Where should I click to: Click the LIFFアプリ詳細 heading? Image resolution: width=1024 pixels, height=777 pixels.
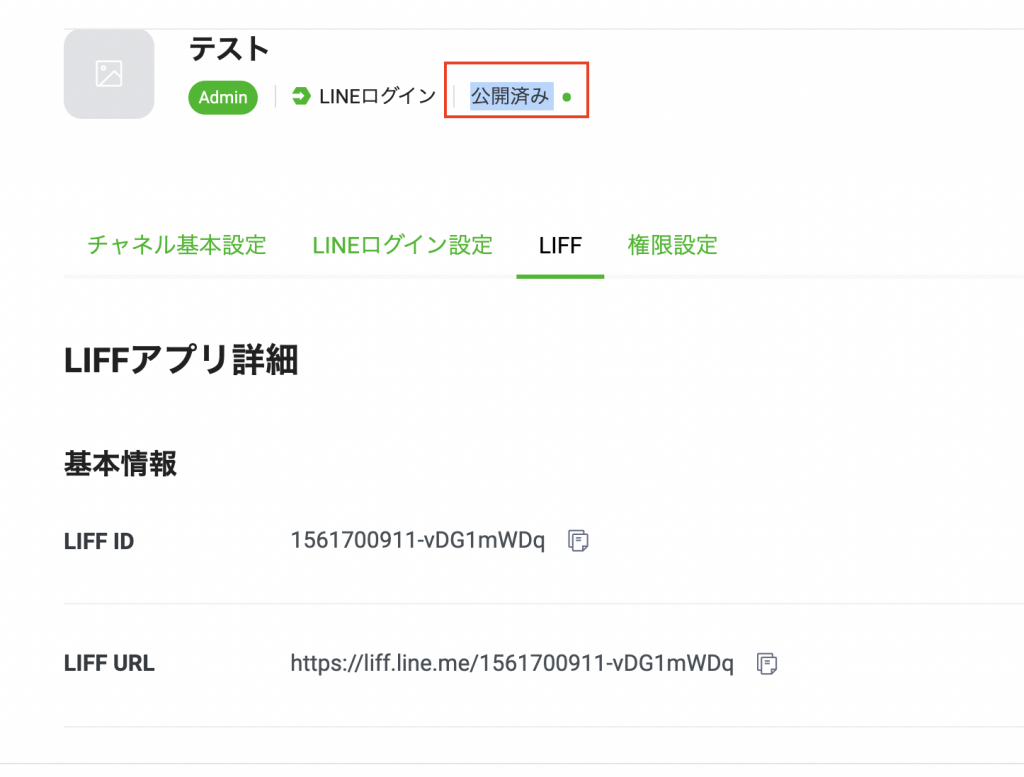tap(182, 360)
